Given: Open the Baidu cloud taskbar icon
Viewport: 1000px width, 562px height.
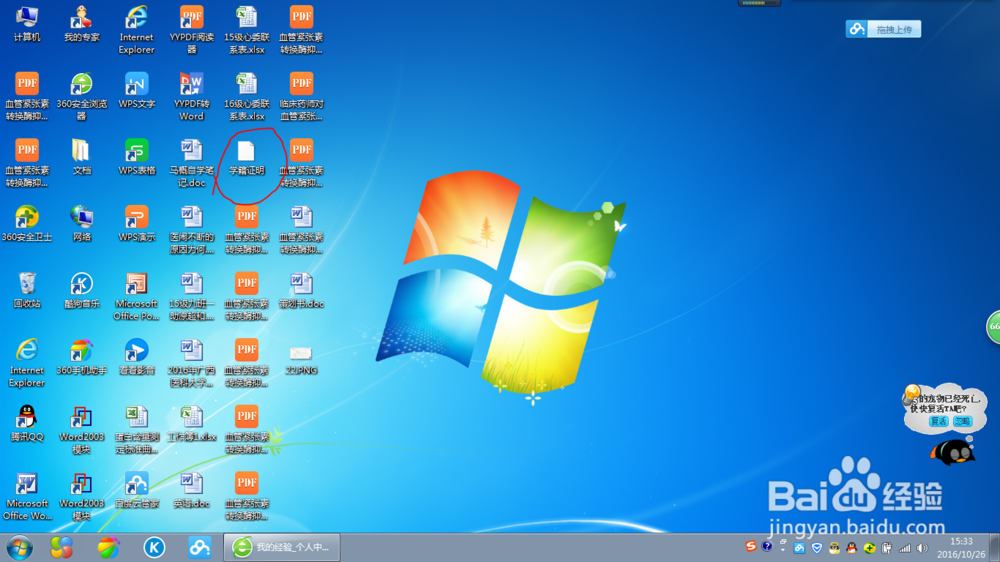Looking at the screenshot, I should click(x=200, y=547).
